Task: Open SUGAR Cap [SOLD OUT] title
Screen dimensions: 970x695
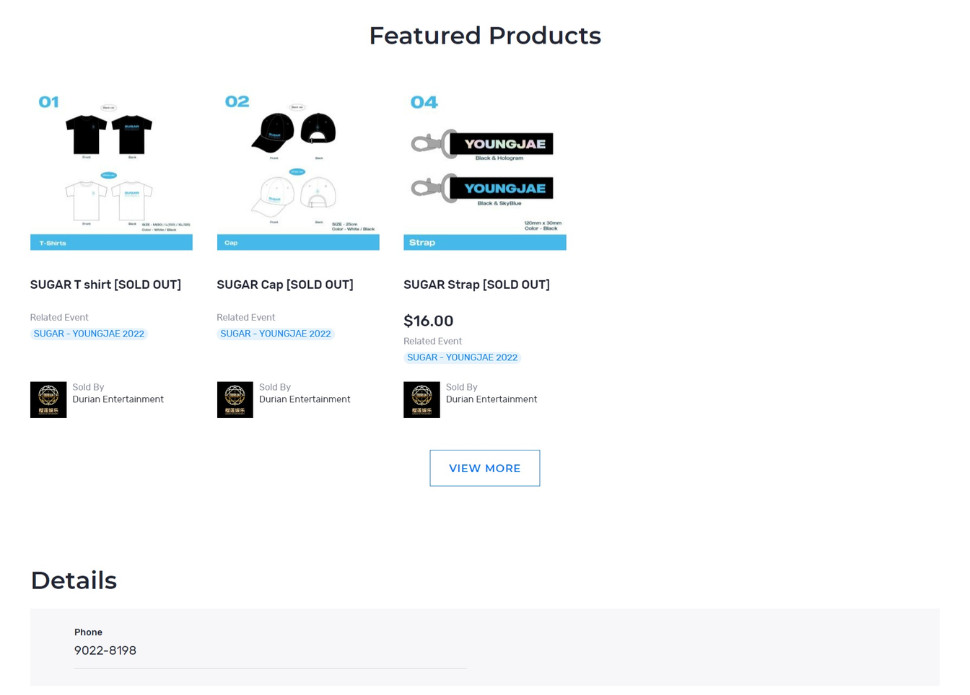Action: click(x=285, y=285)
